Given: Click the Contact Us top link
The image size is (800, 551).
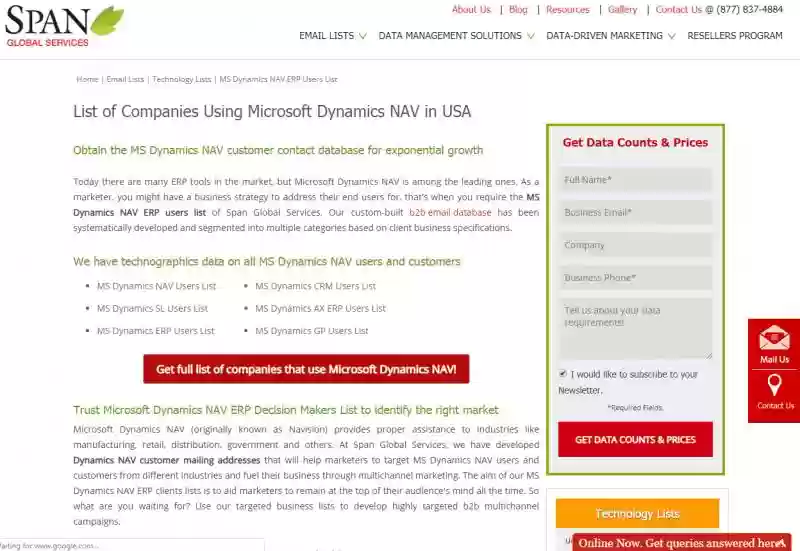Looking at the screenshot, I should tap(679, 10).
